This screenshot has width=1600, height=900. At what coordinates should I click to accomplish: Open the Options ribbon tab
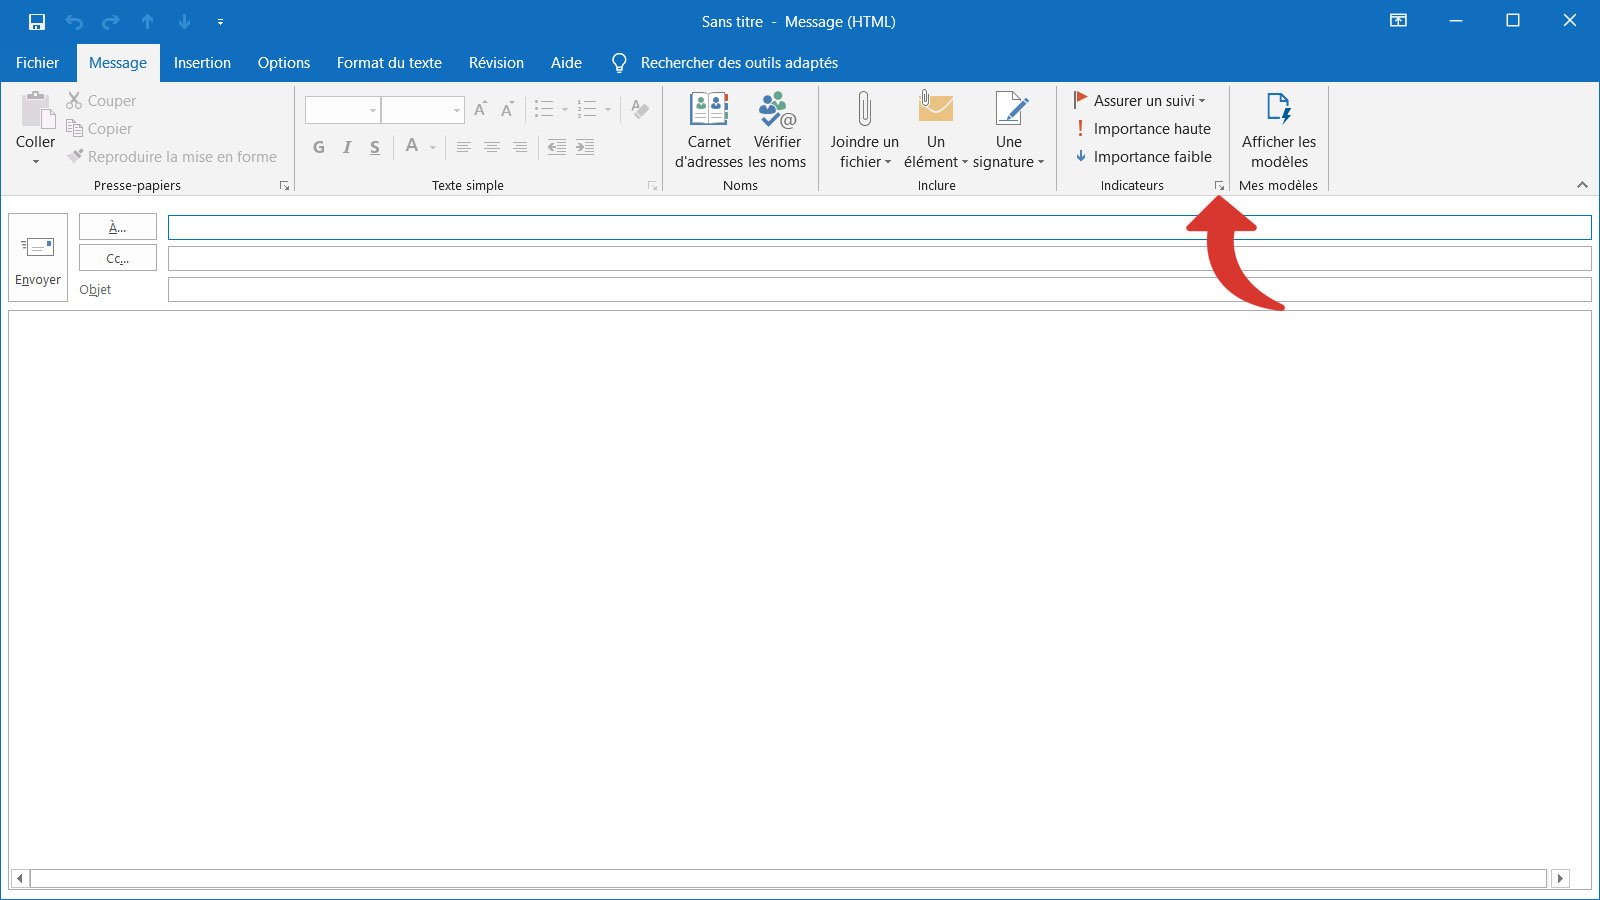click(283, 62)
